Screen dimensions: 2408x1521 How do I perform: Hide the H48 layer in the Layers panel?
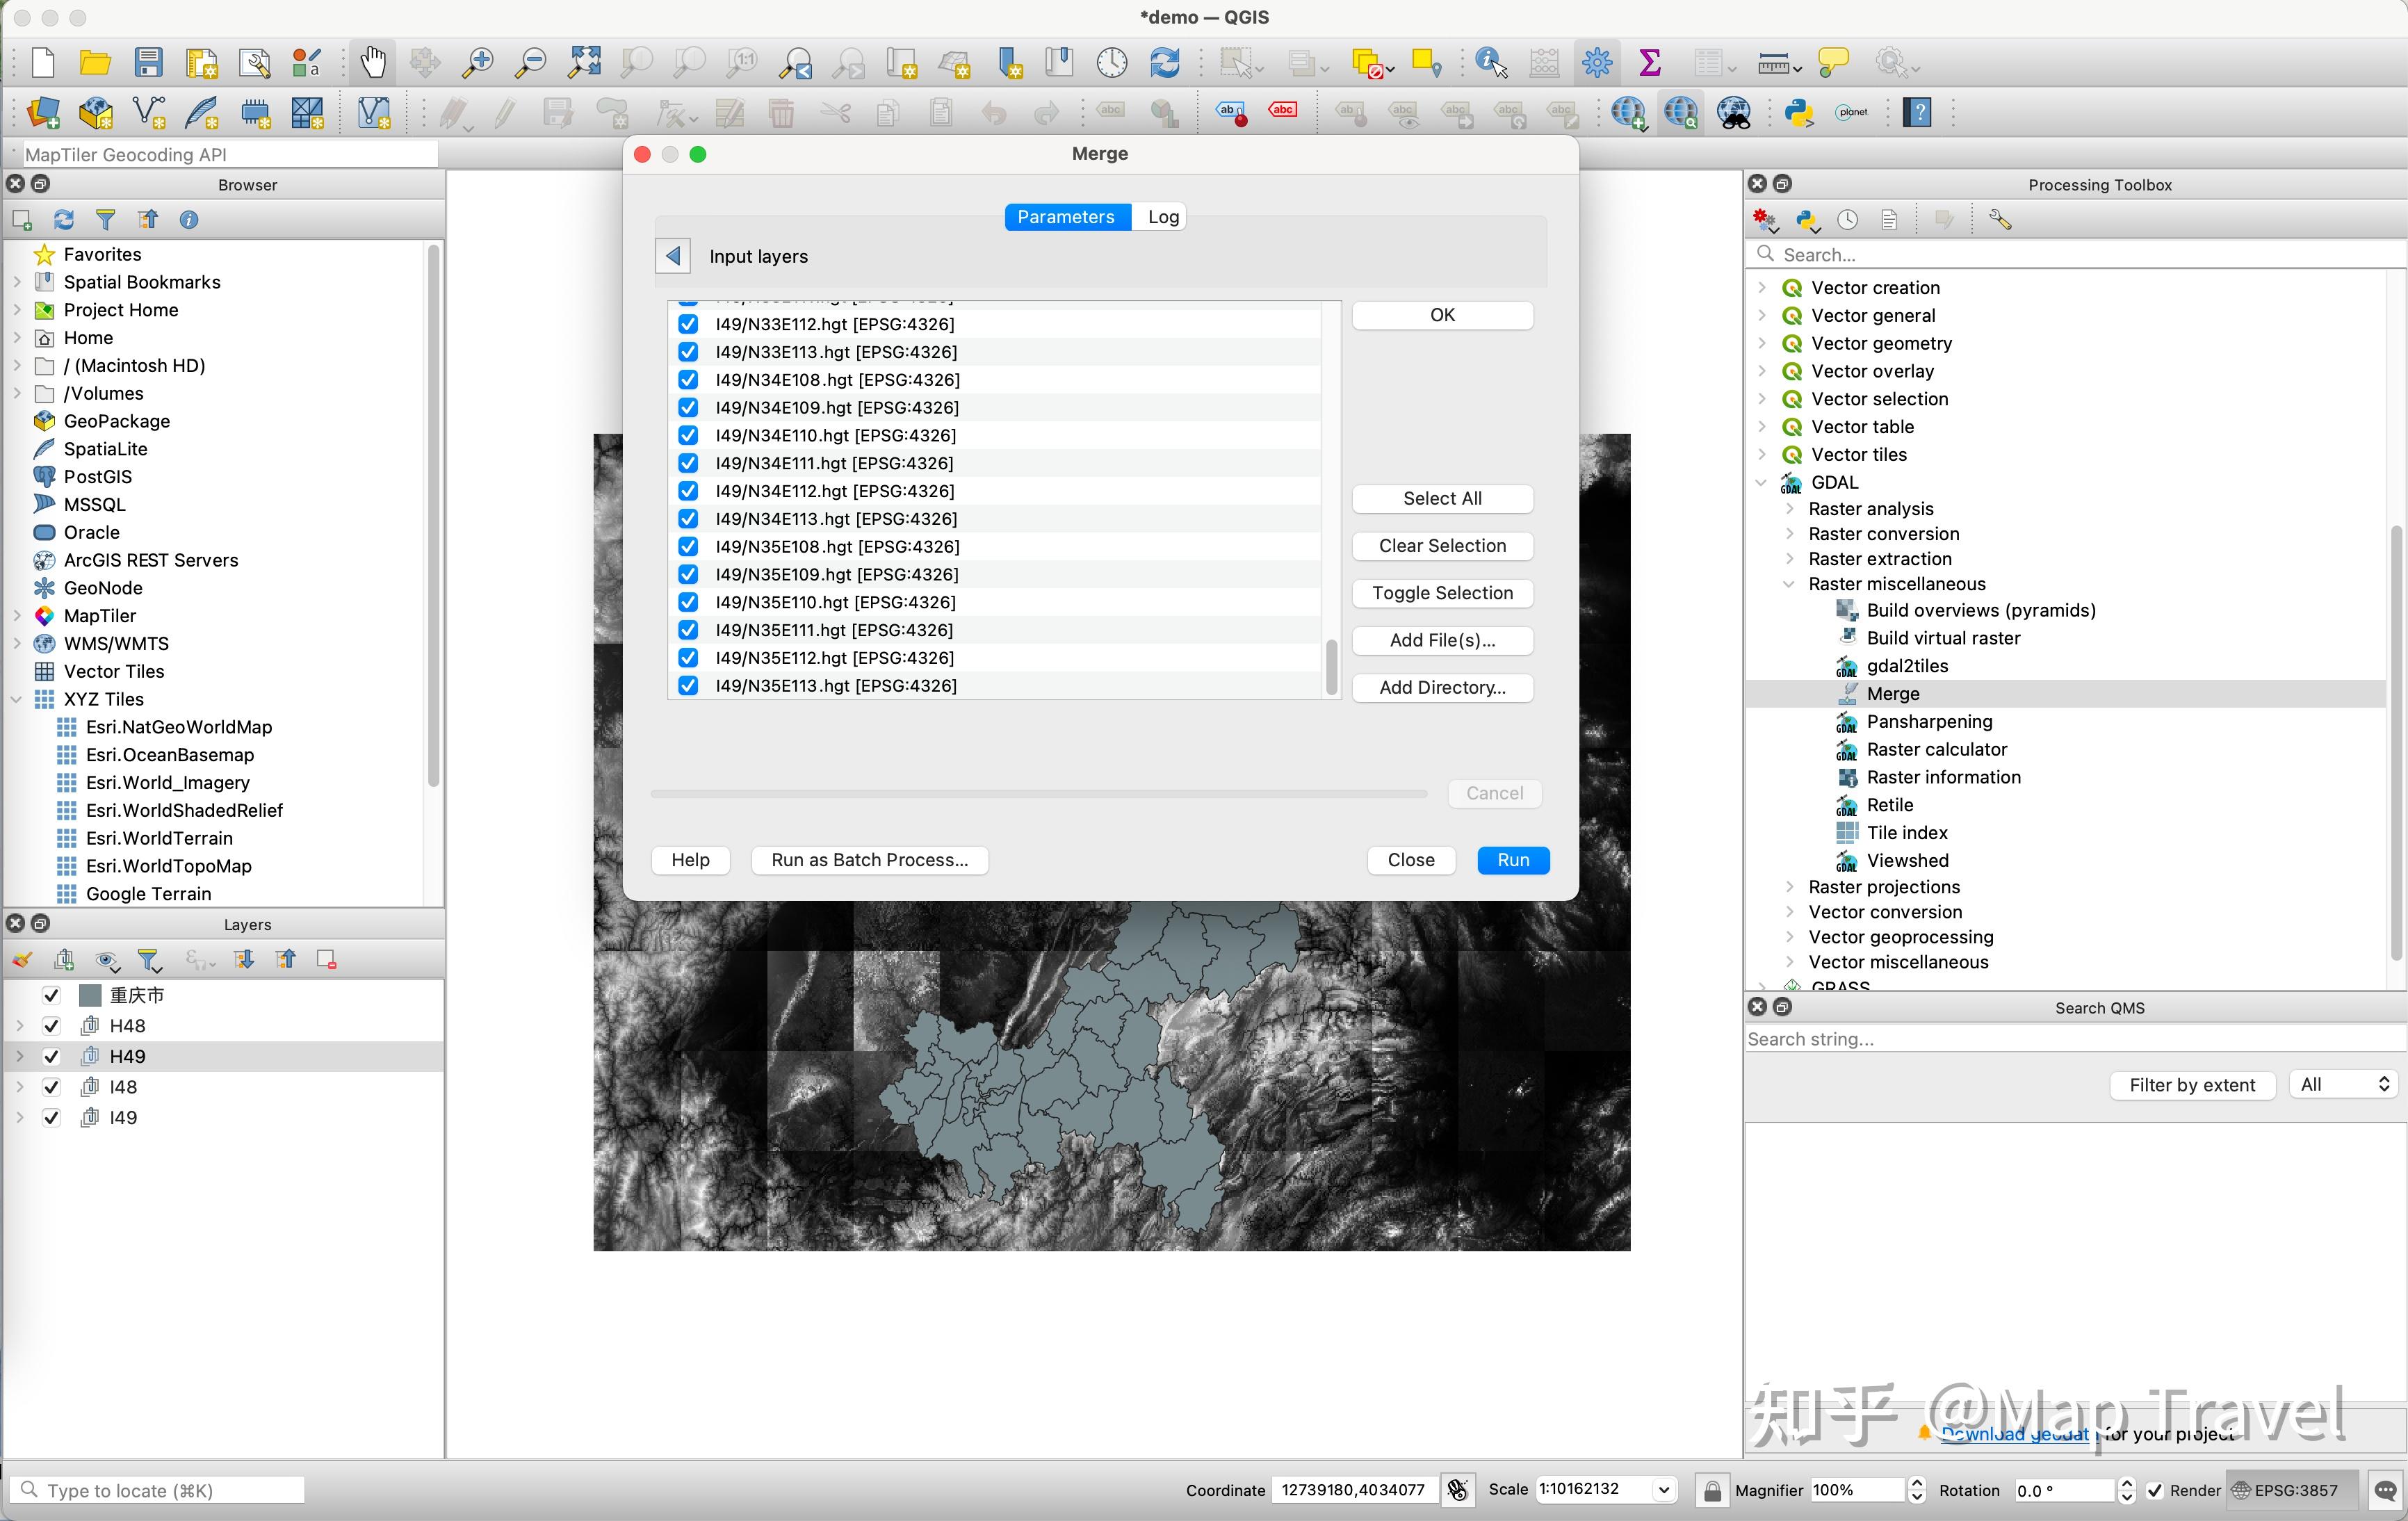coord(51,1025)
